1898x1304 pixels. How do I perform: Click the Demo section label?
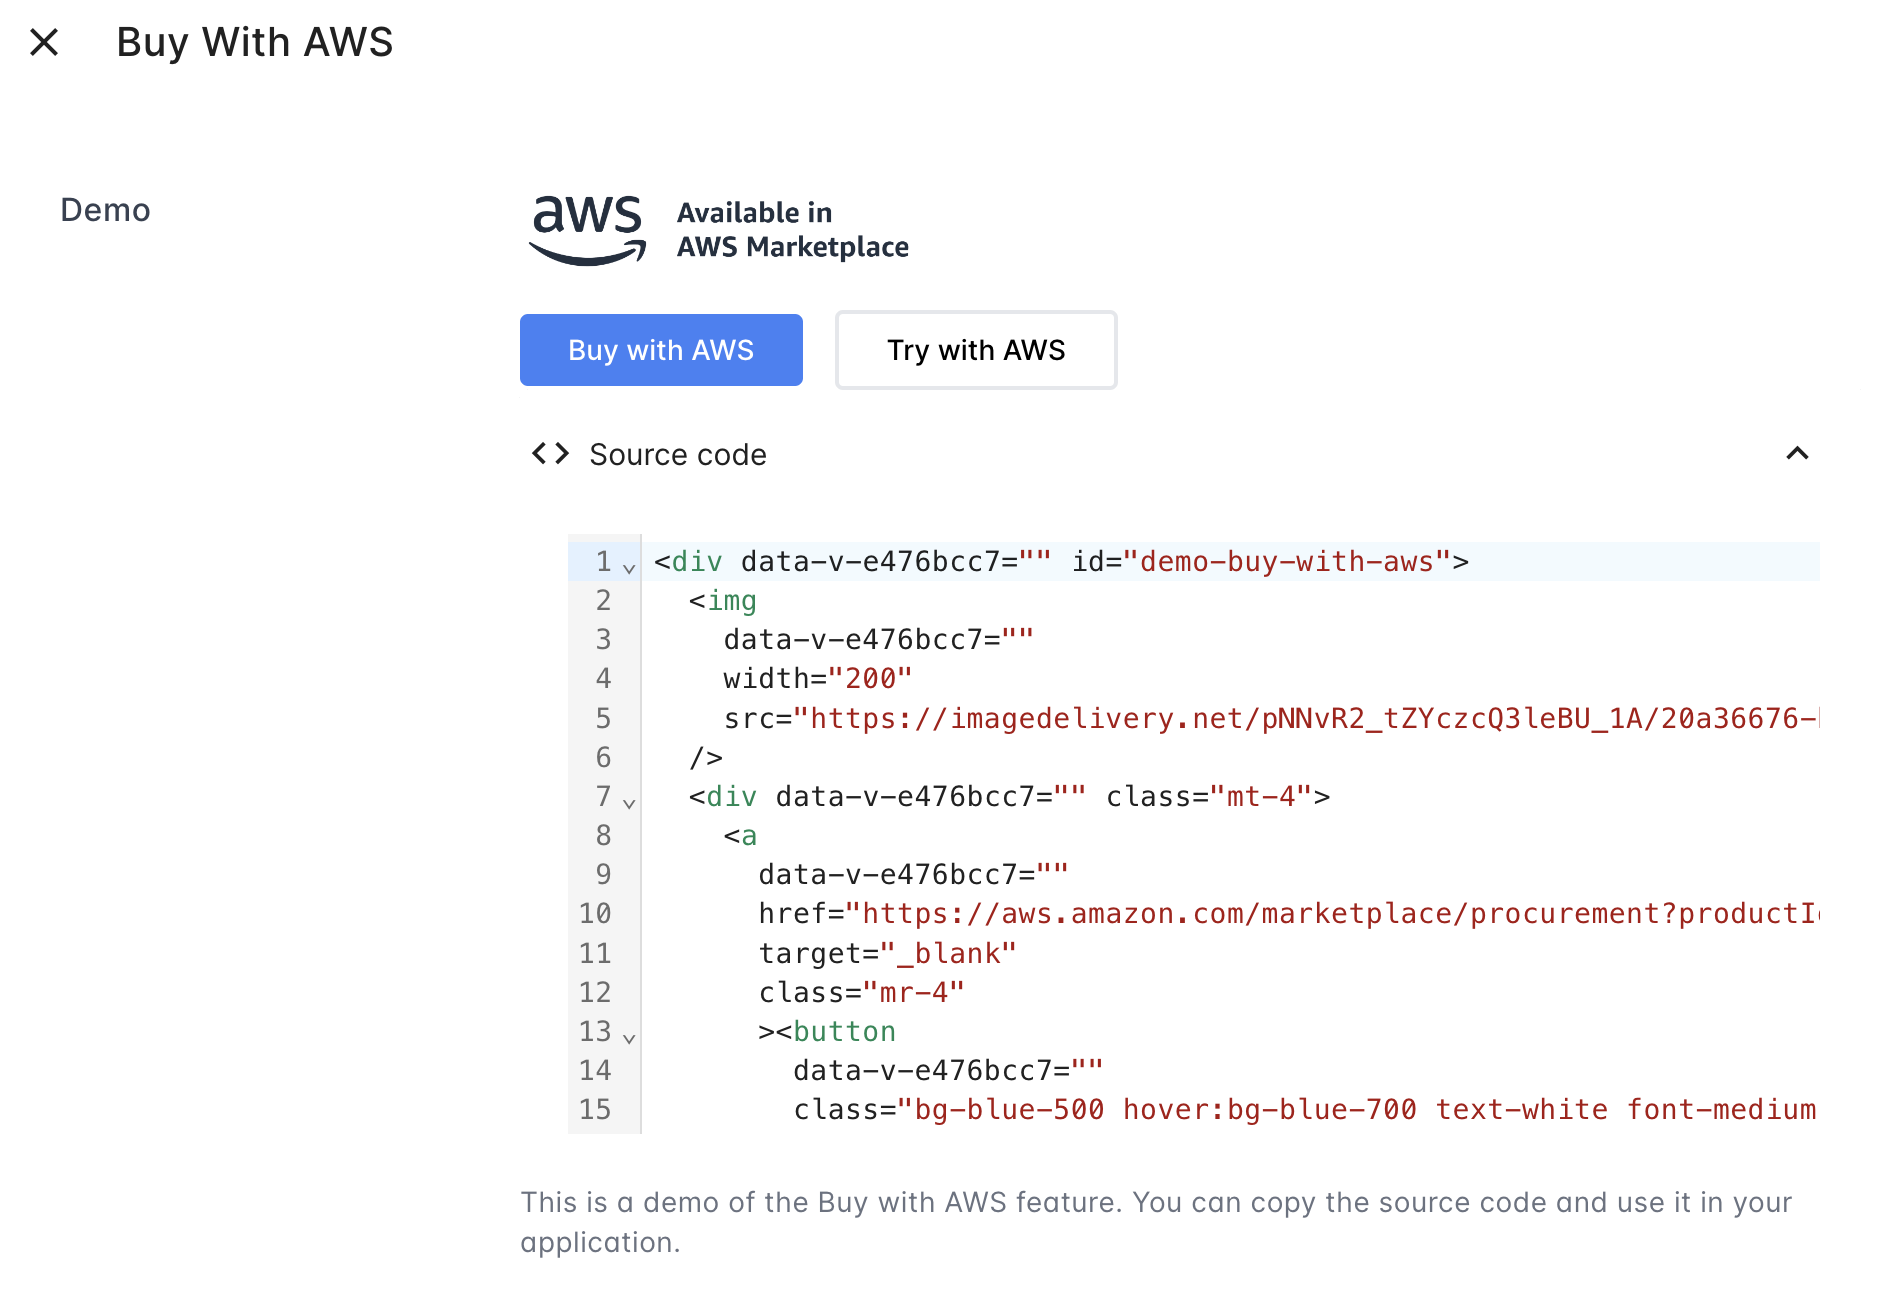pyautogui.click(x=105, y=210)
